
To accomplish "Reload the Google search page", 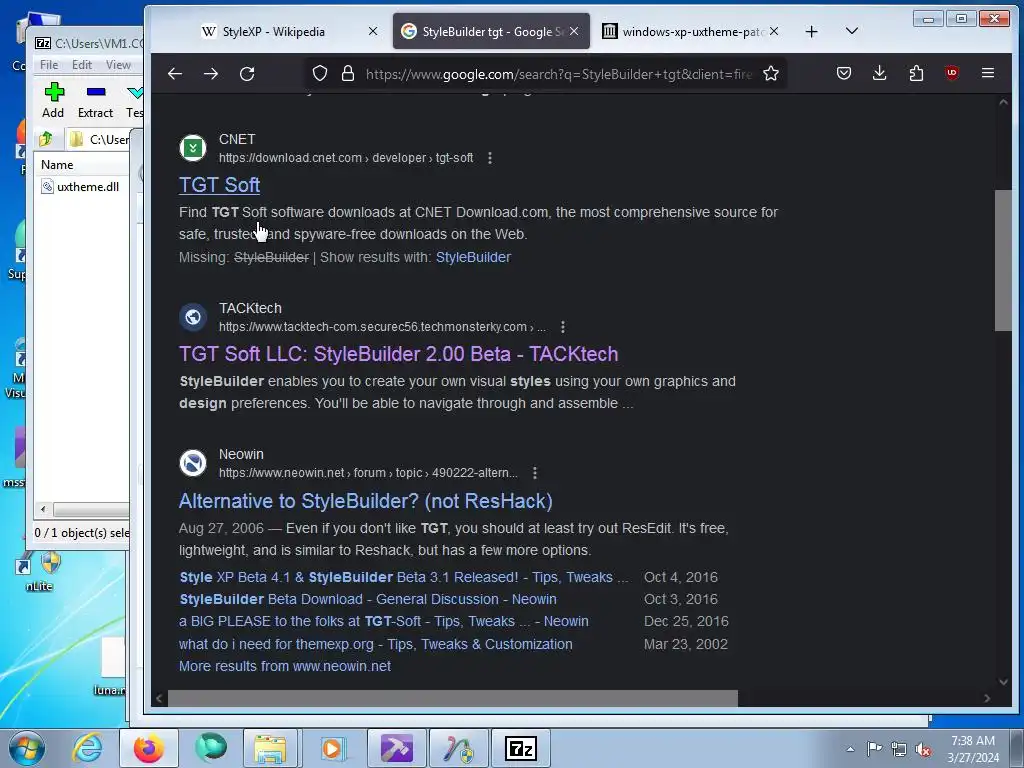I will [247, 74].
